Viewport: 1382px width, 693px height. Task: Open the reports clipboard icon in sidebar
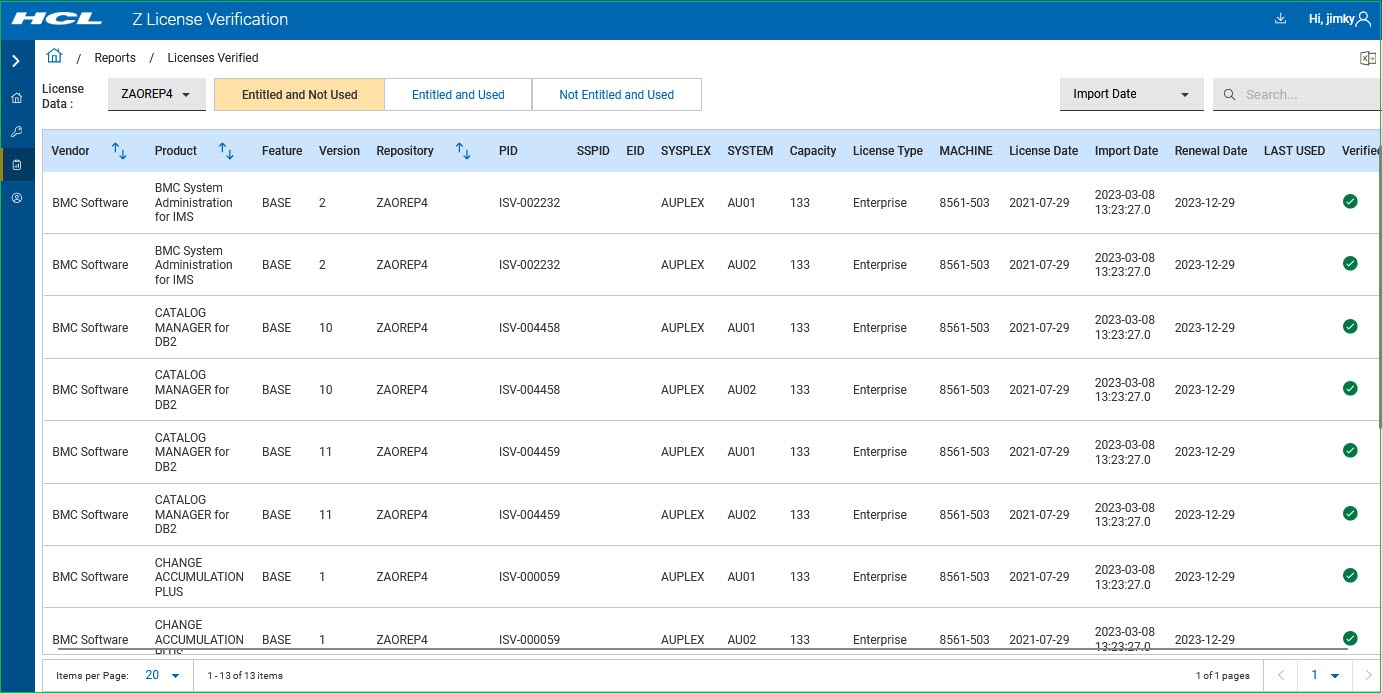click(x=16, y=165)
